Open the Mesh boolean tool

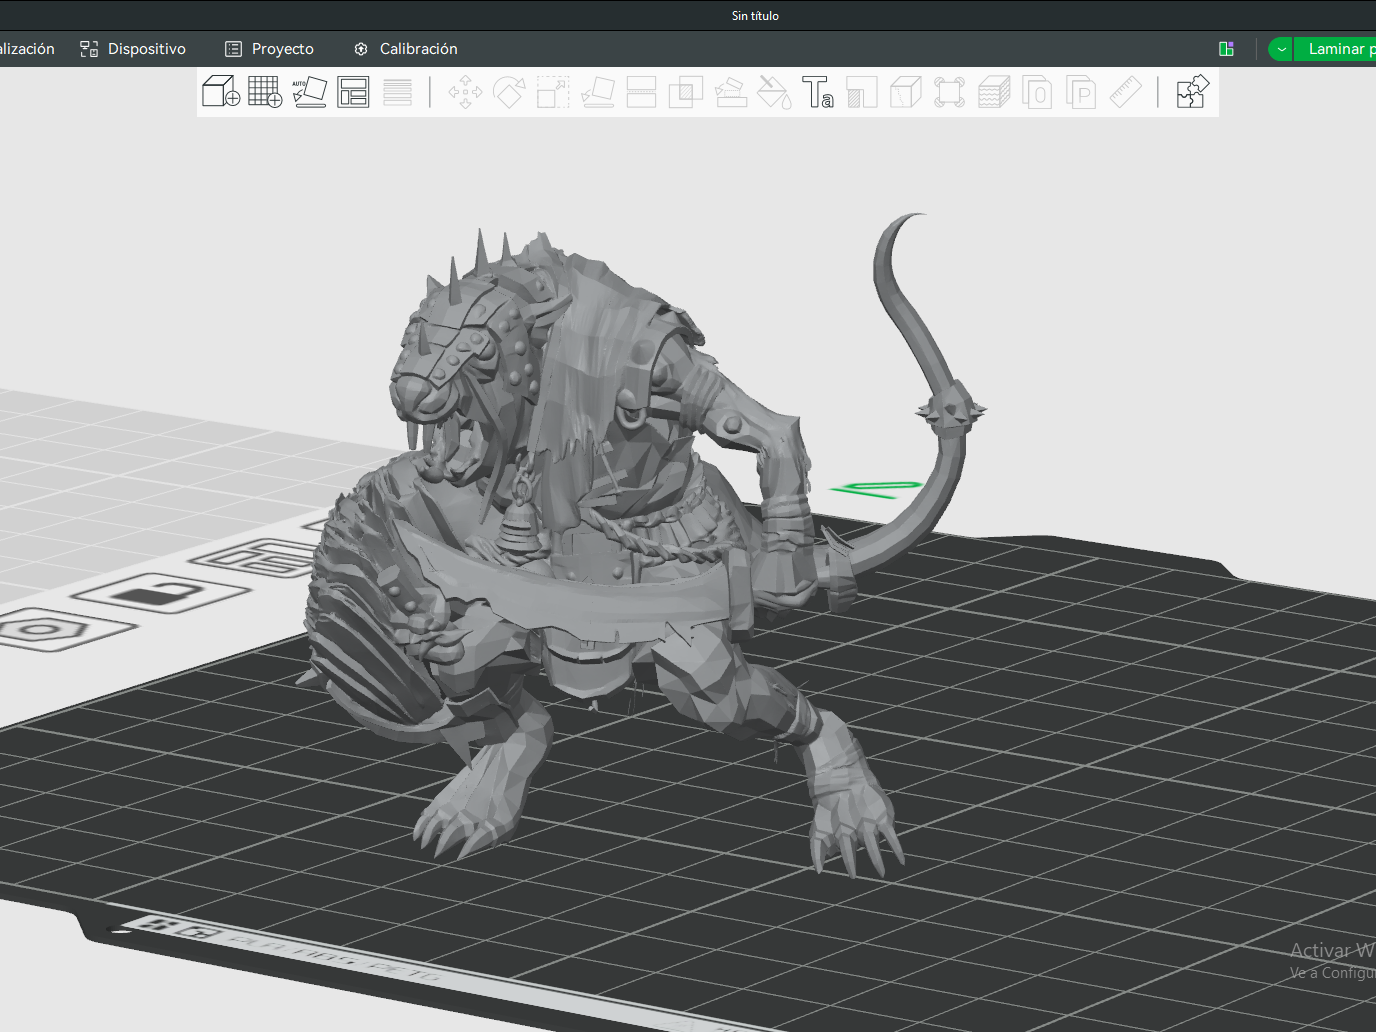click(685, 92)
